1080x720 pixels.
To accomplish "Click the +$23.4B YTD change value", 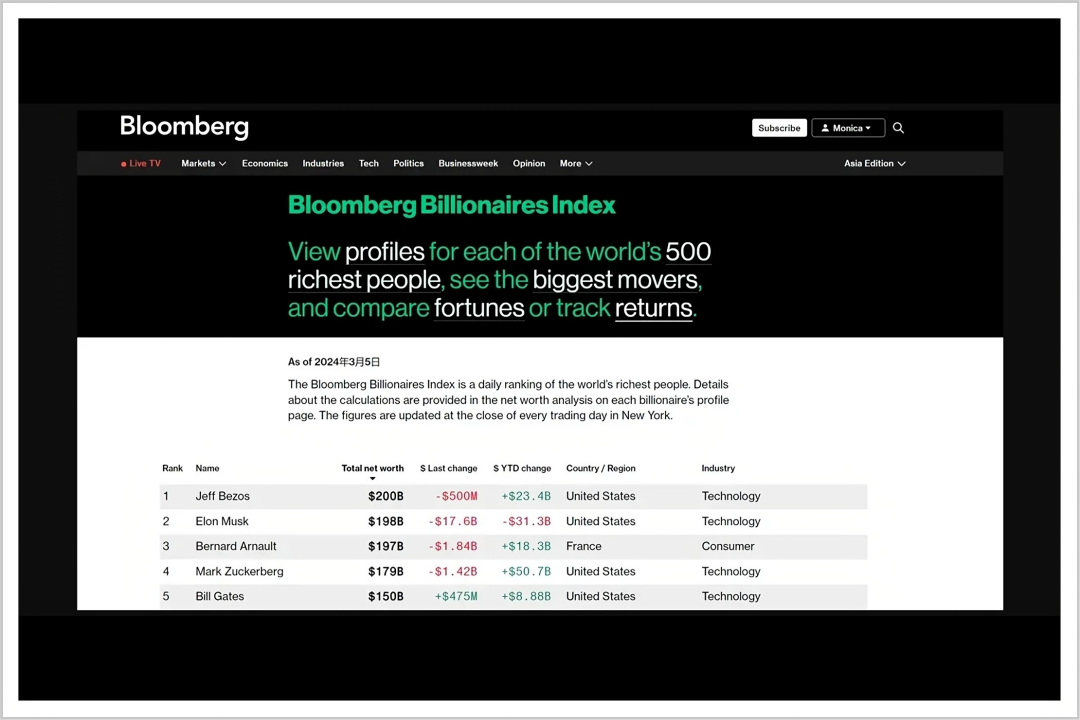I will pos(526,496).
